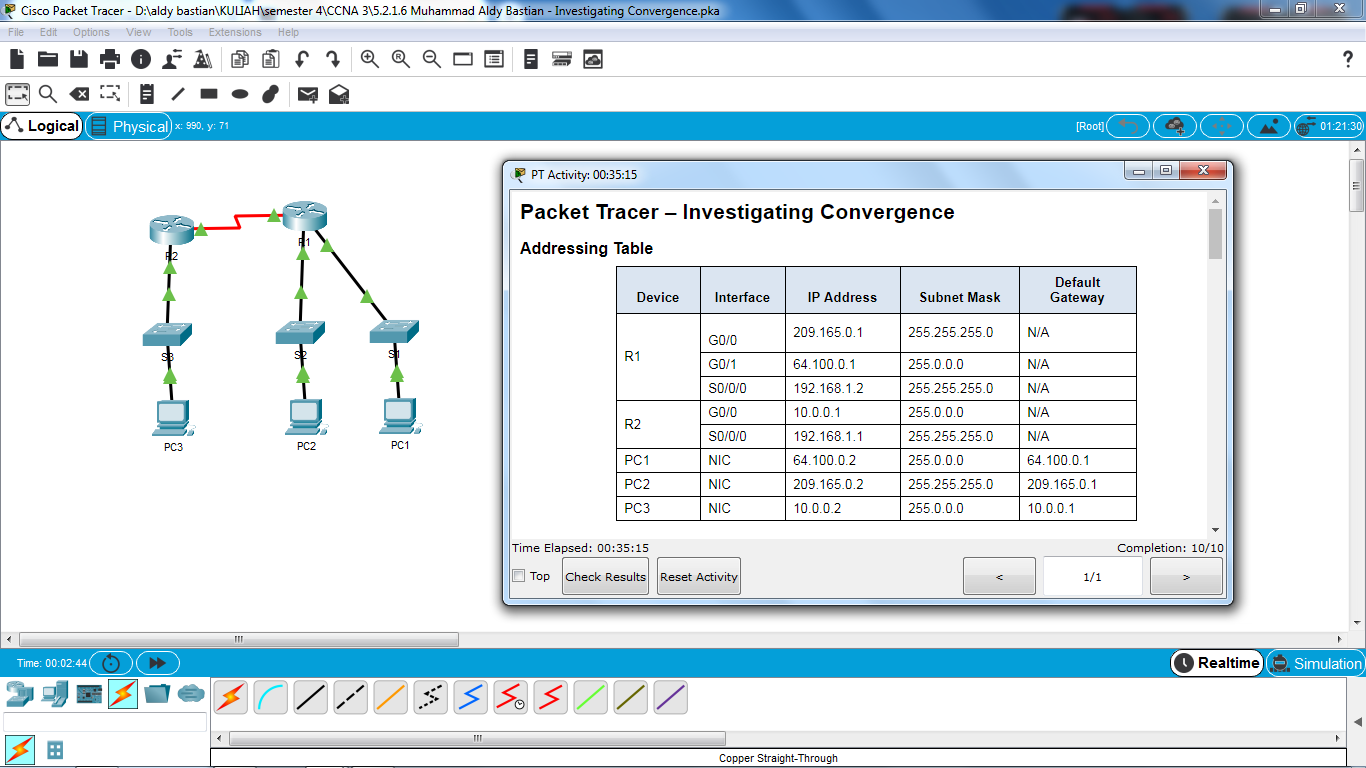Image resolution: width=1366 pixels, height=768 pixels.
Task: Open the Options menu
Action: [x=91, y=32]
